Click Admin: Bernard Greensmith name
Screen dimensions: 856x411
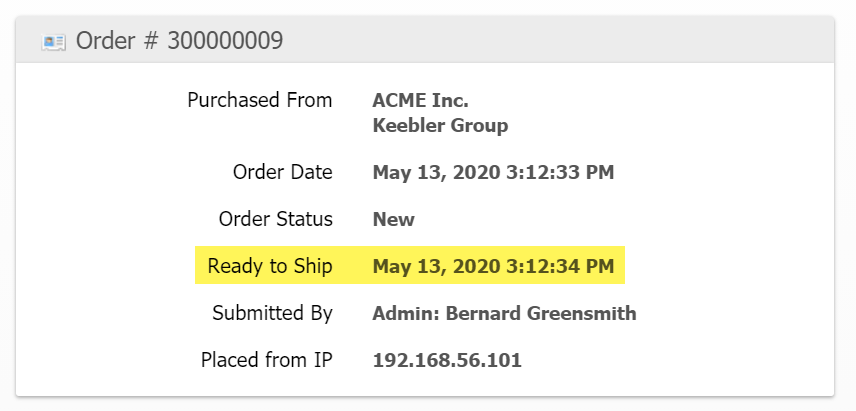click(x=504, y=313)
